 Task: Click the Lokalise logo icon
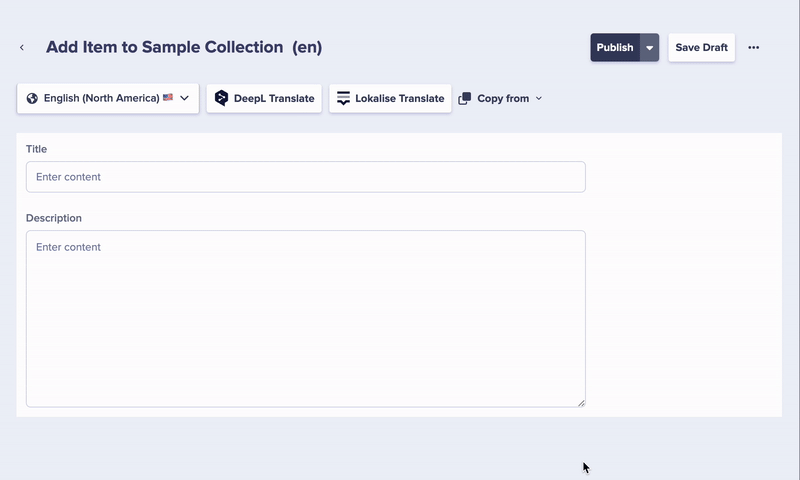point(343,98)
